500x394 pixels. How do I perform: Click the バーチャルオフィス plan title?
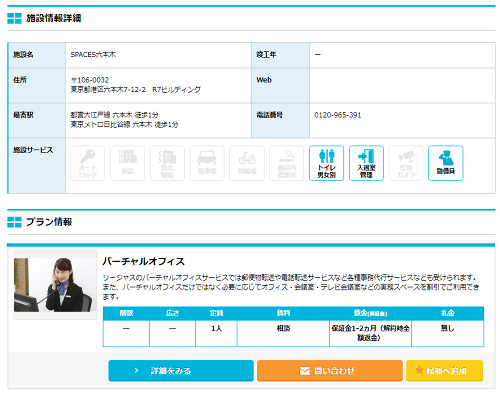click(143, 261)
